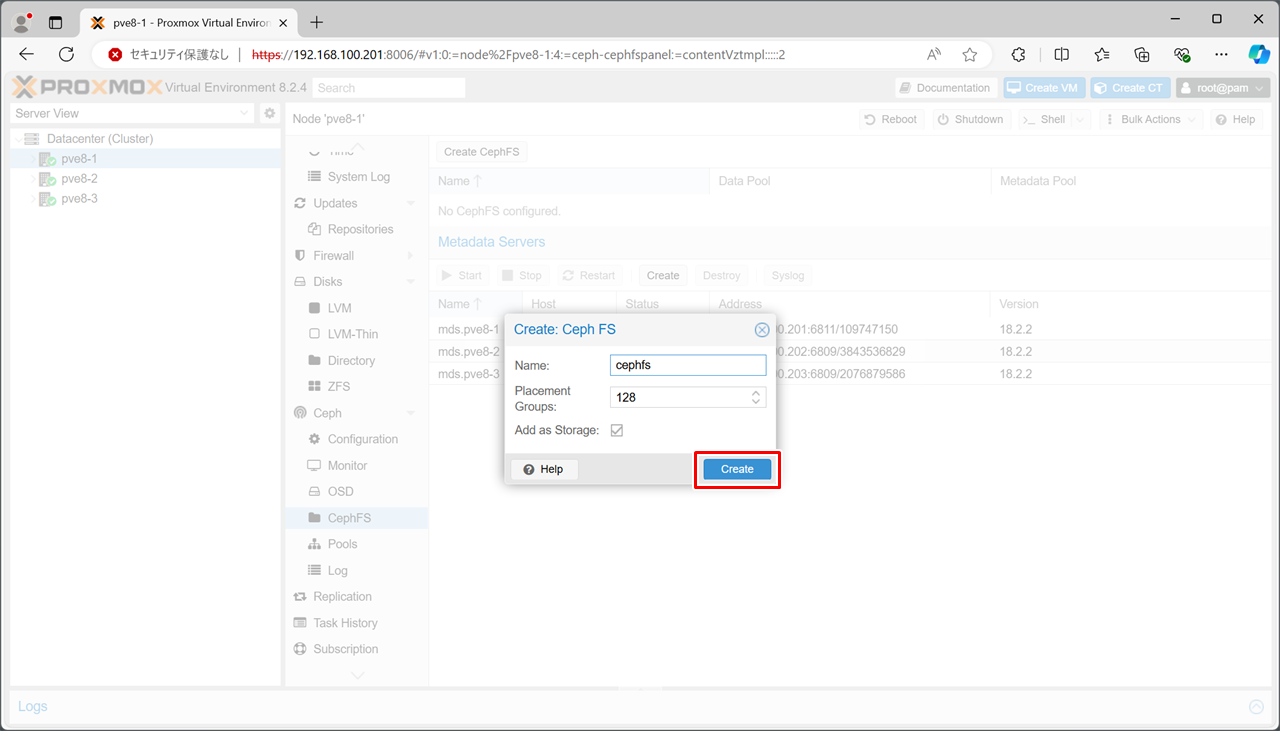This screenshot has width=1280, height=731.
Task: Open the OSD section in Ceph menu
Action: pyautogui.click(x=340, y=492)
